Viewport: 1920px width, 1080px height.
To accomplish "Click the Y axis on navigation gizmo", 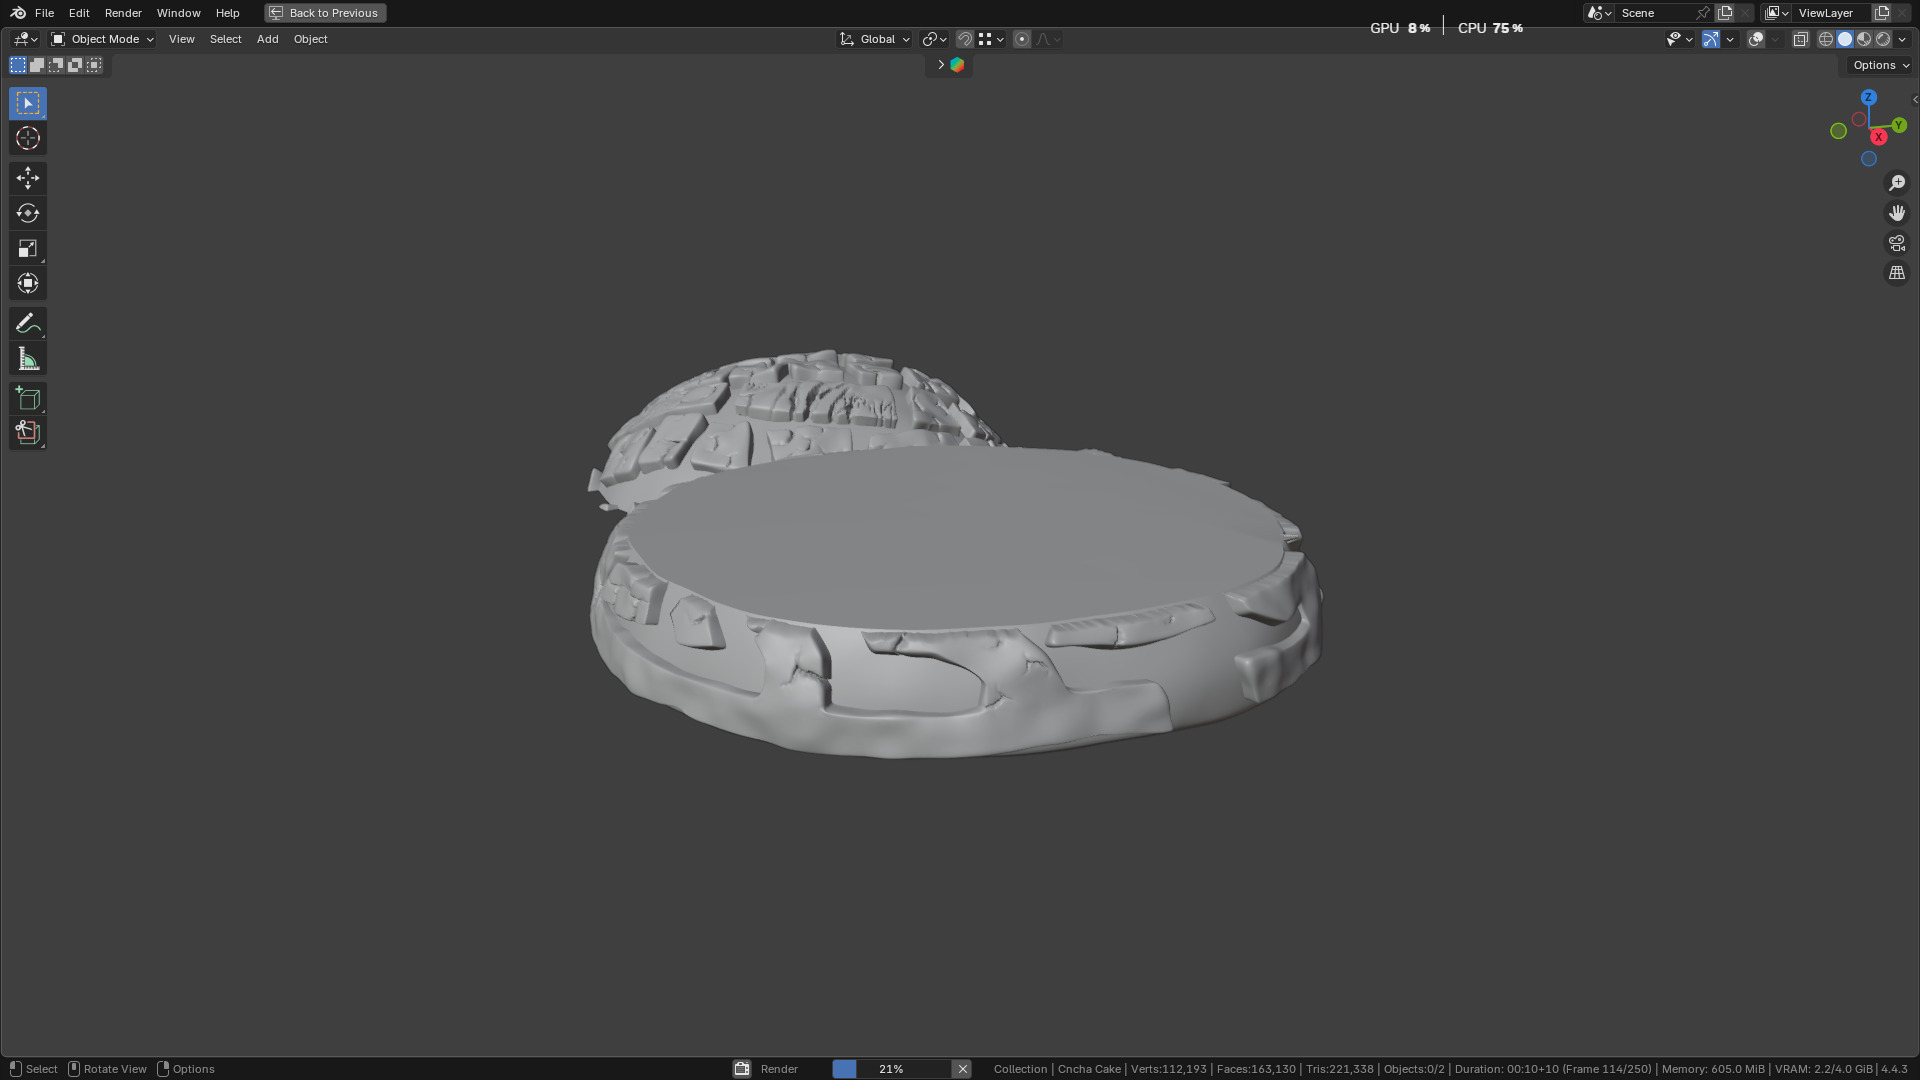I will point(1899,125).
